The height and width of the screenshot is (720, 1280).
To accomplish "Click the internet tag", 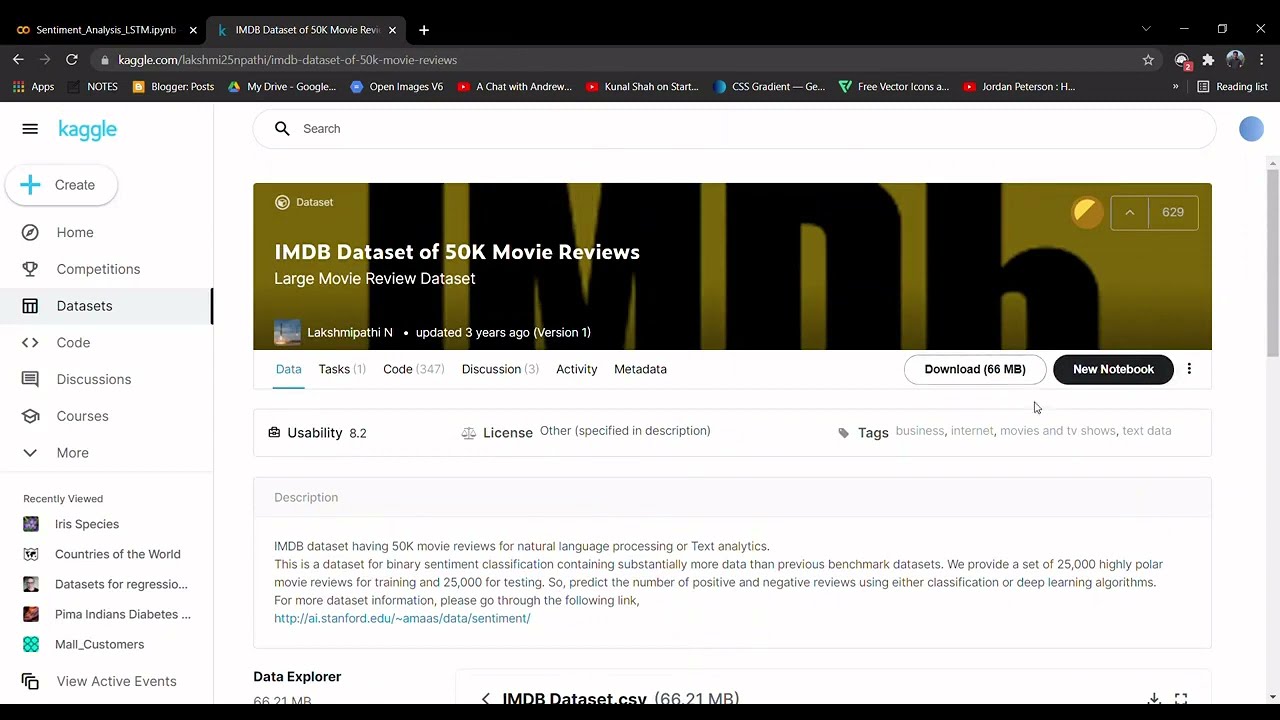I will point(972,431).
